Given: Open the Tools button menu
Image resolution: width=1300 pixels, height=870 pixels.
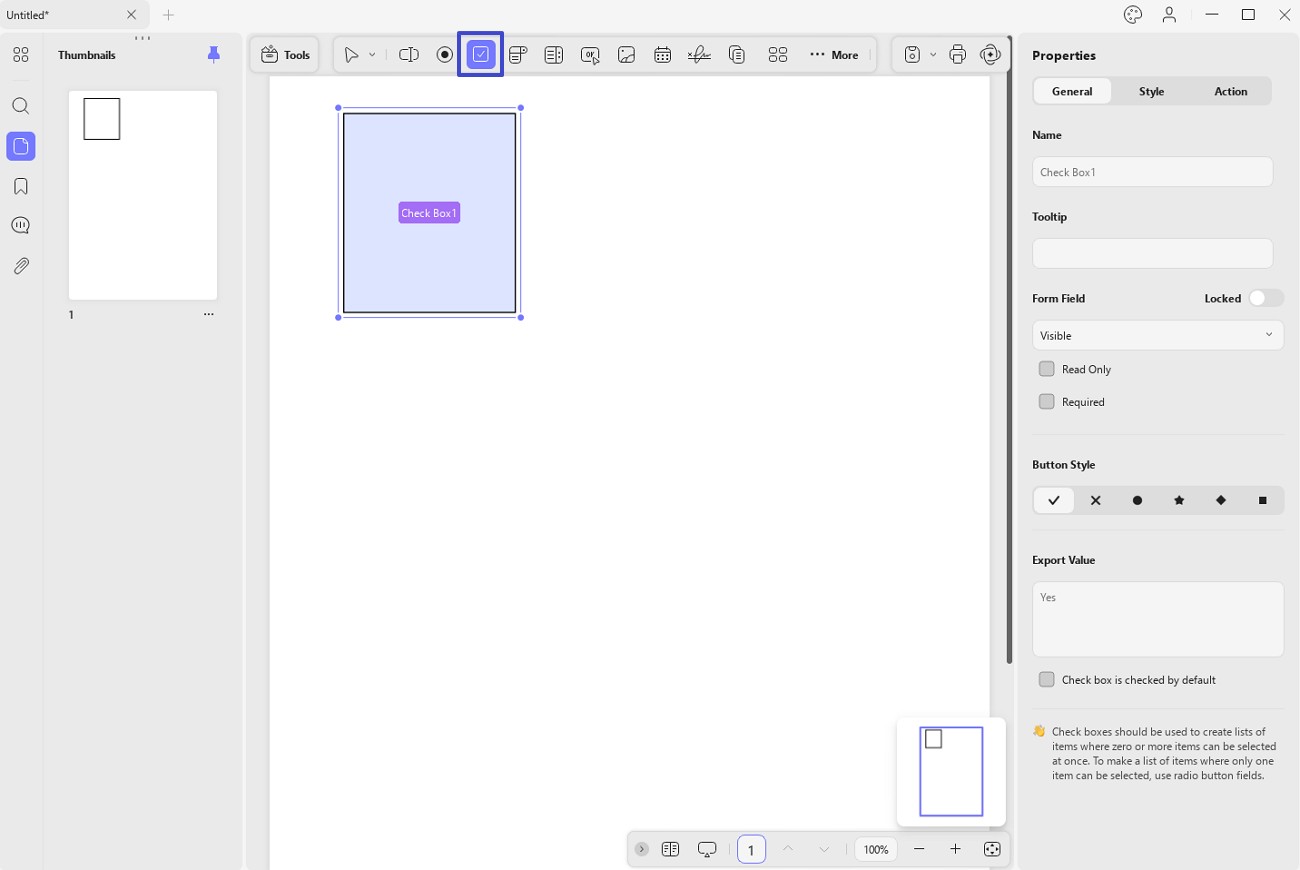Looking at the screenshot, I should point(285,55).
